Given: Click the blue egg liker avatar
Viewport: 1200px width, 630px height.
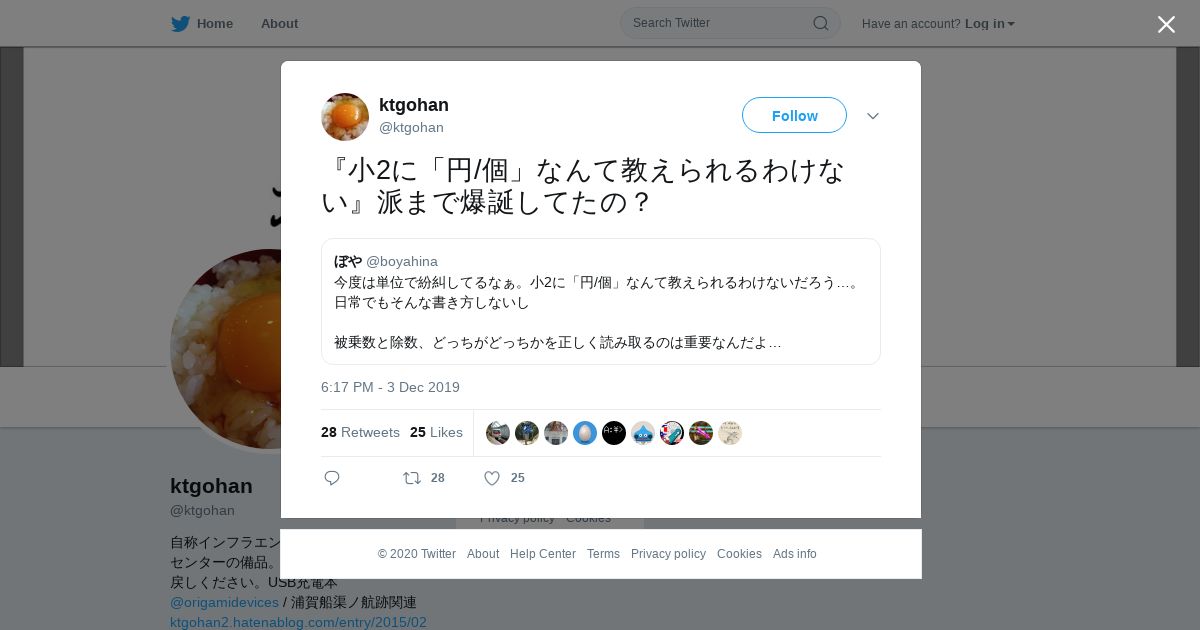Looking at the screenshot, I should [x=585, y=433].
